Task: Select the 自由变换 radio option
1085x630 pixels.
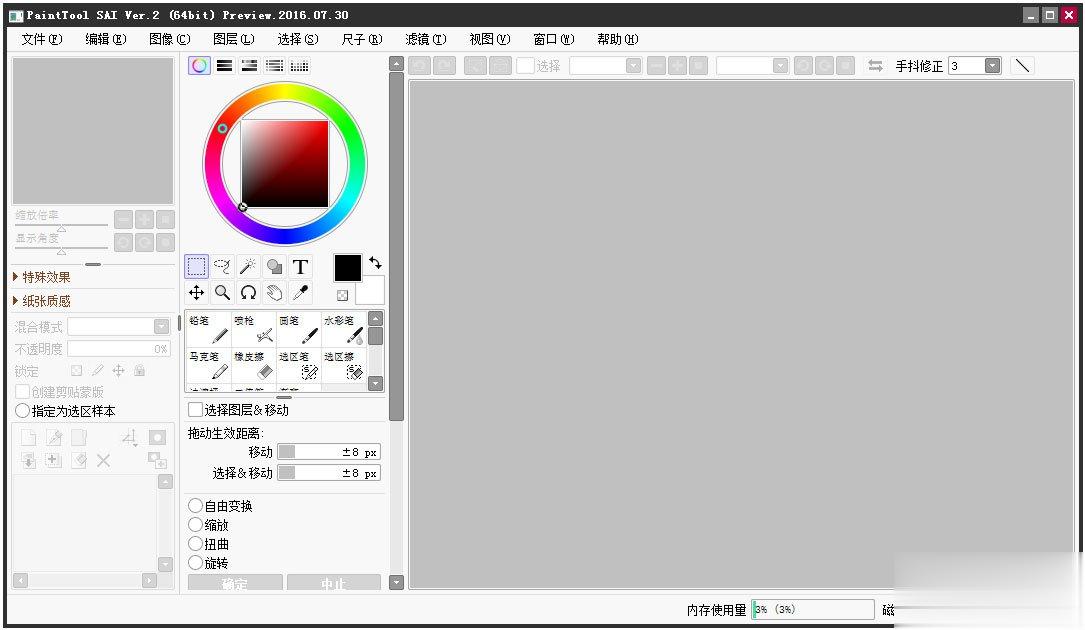Action: (196, 506)
